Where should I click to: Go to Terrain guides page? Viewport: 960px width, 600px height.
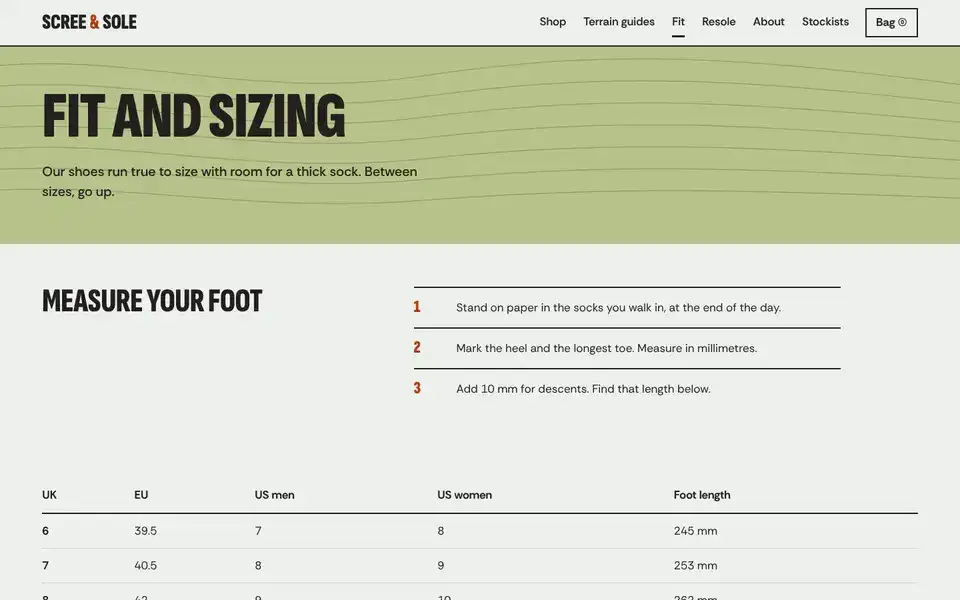[618, 22]
